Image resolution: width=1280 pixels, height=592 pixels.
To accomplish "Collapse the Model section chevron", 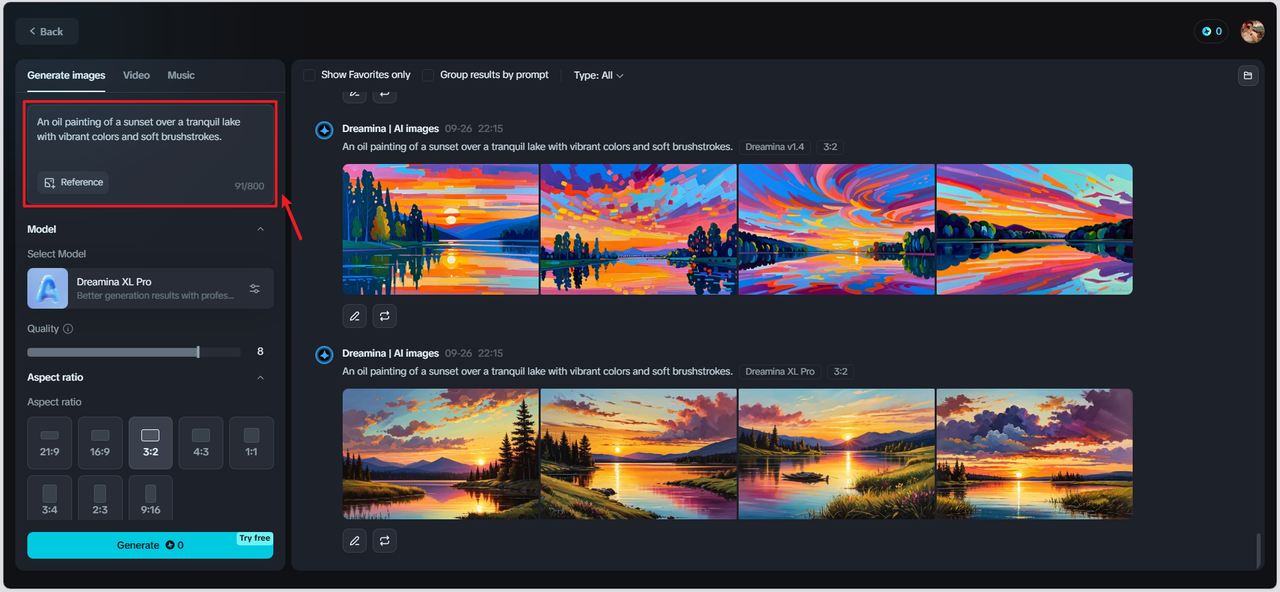I will [x=261, y=229].
